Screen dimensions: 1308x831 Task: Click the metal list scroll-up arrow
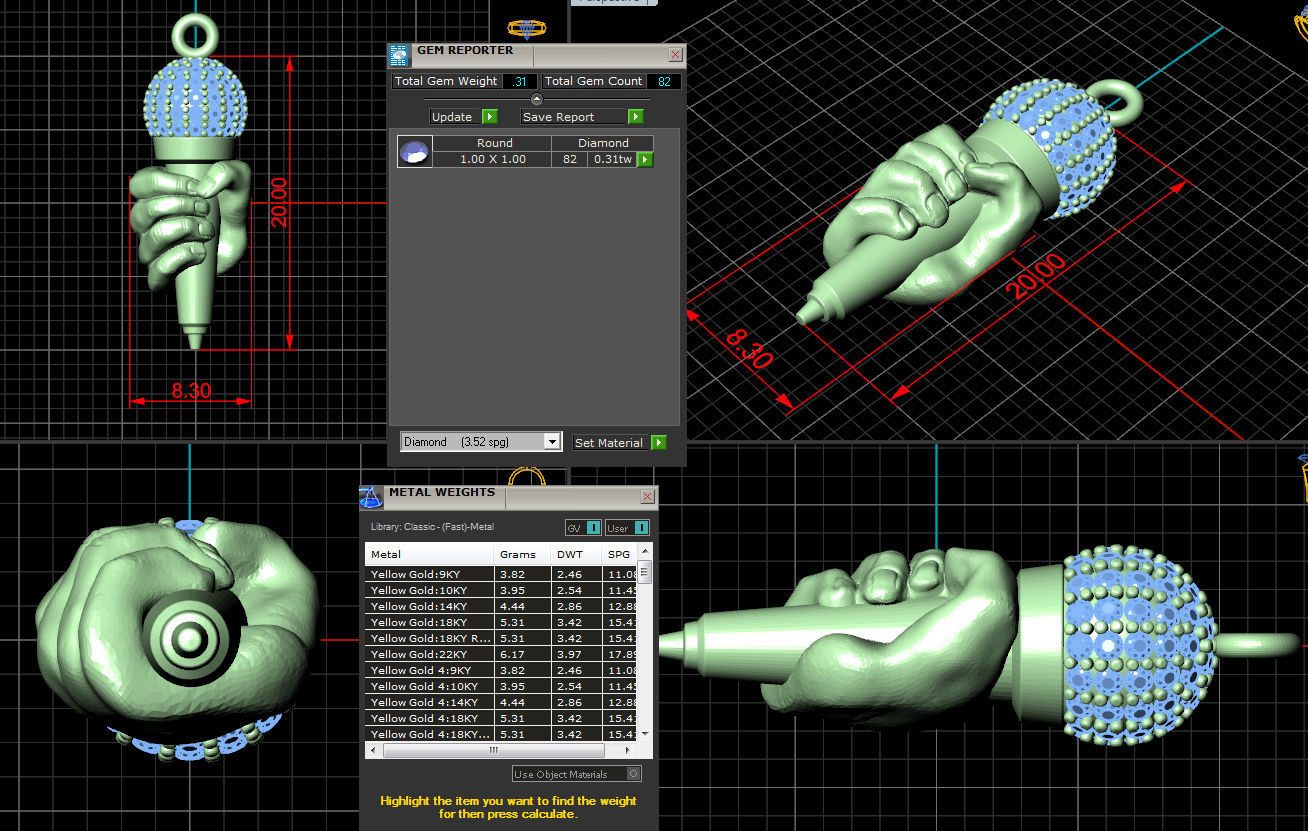pyautogui.click(x=645, y=551)
